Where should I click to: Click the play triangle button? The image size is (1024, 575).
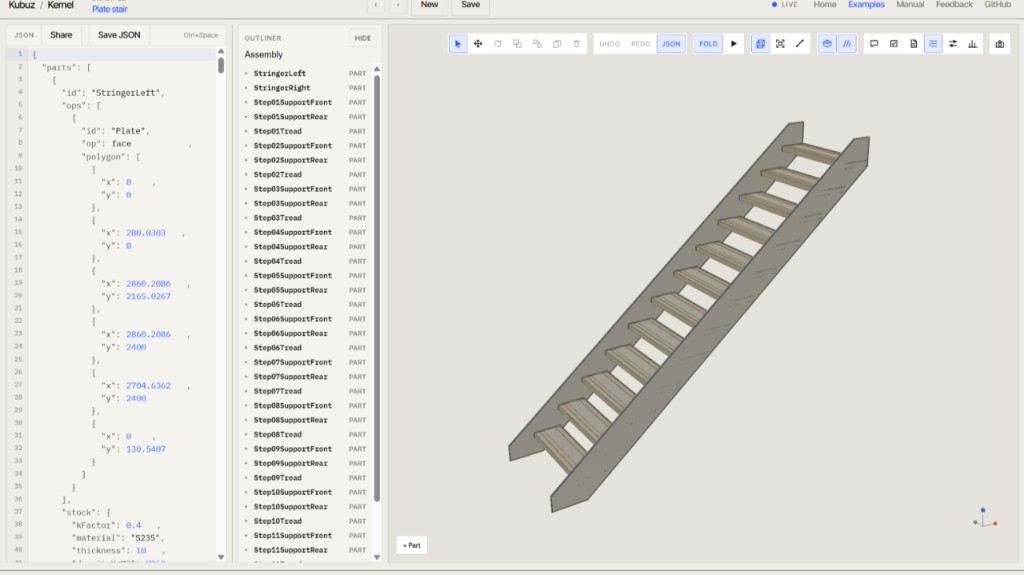734,44
